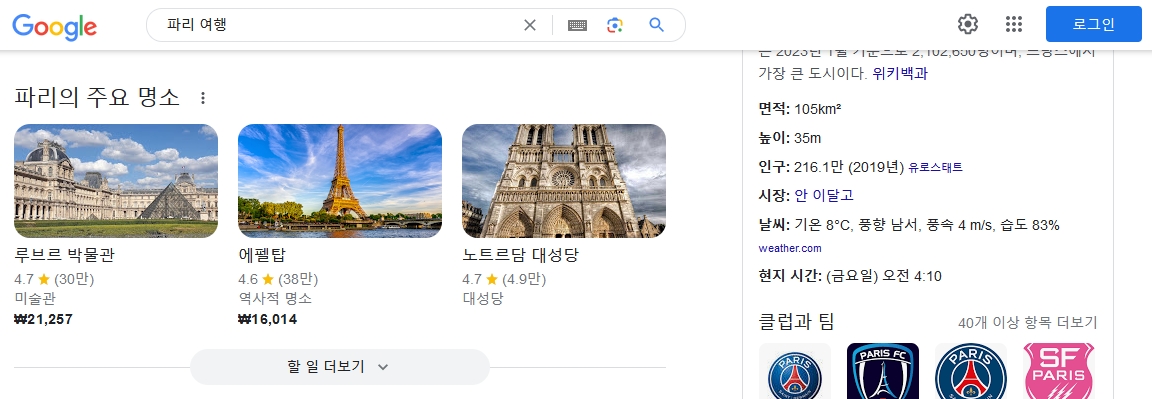The image size is (1152, 399).
Task: Open Paris FC club logo
Action: coord(883,371)
